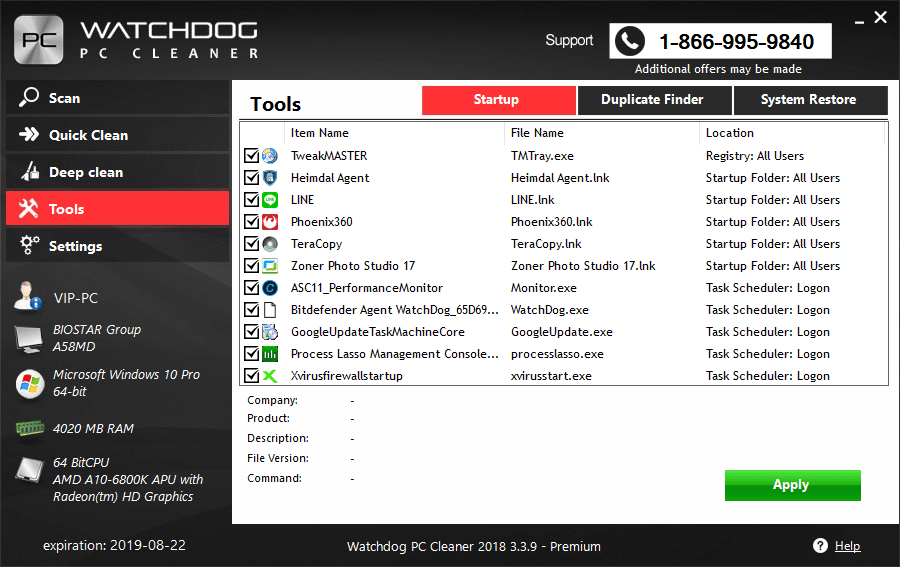The image size is (900, 567).
Task: Click the Xvirusfirewallstartup green X icon
Action: [270, 376]
